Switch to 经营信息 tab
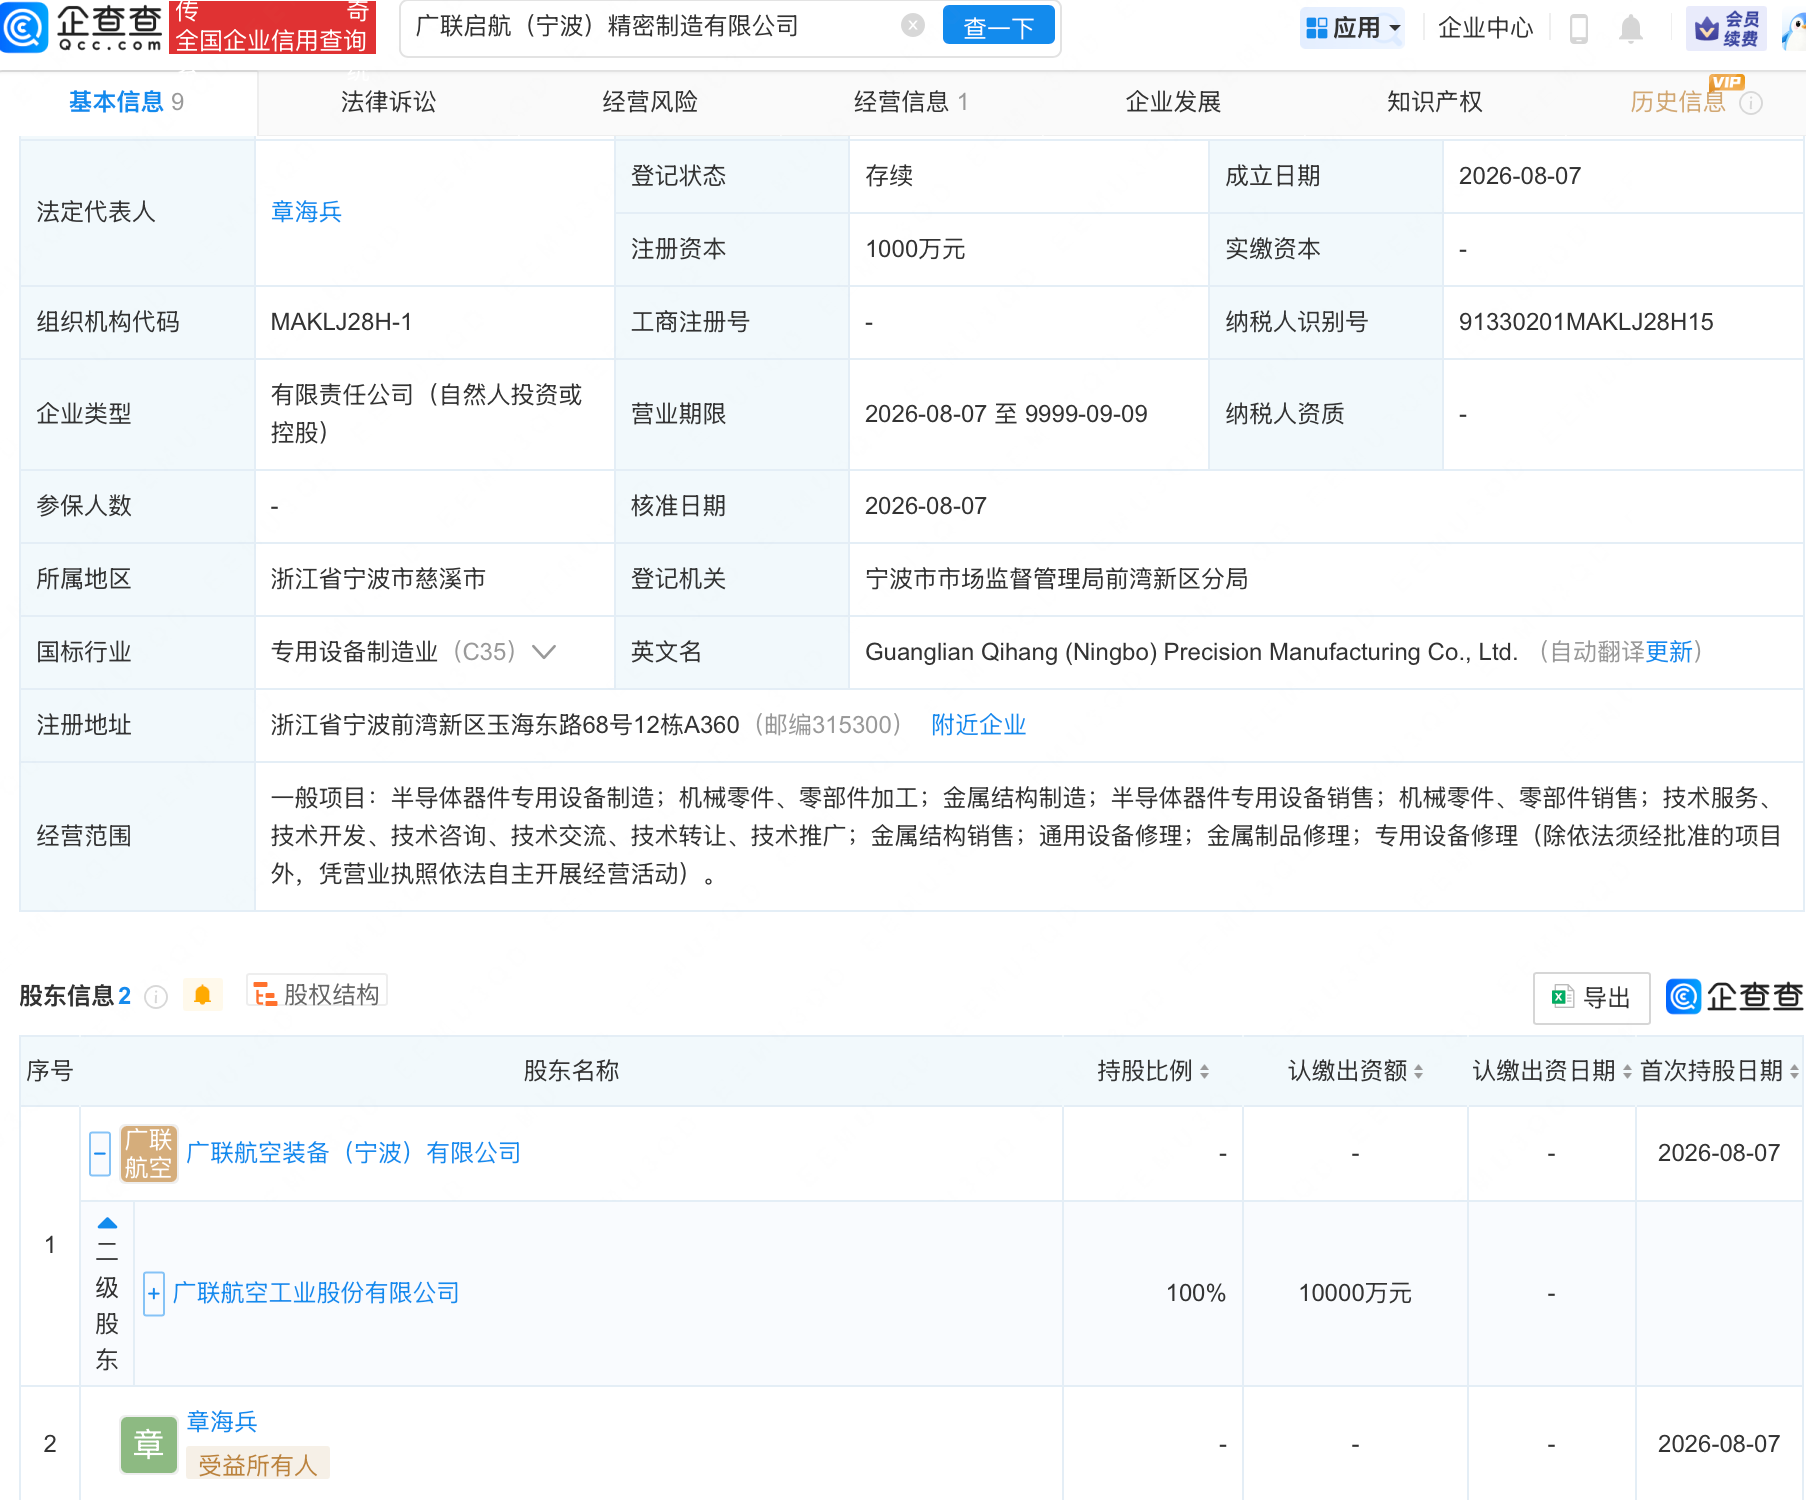The image size is (1806, 1500). pyautogui.click(x=911, y=102)
